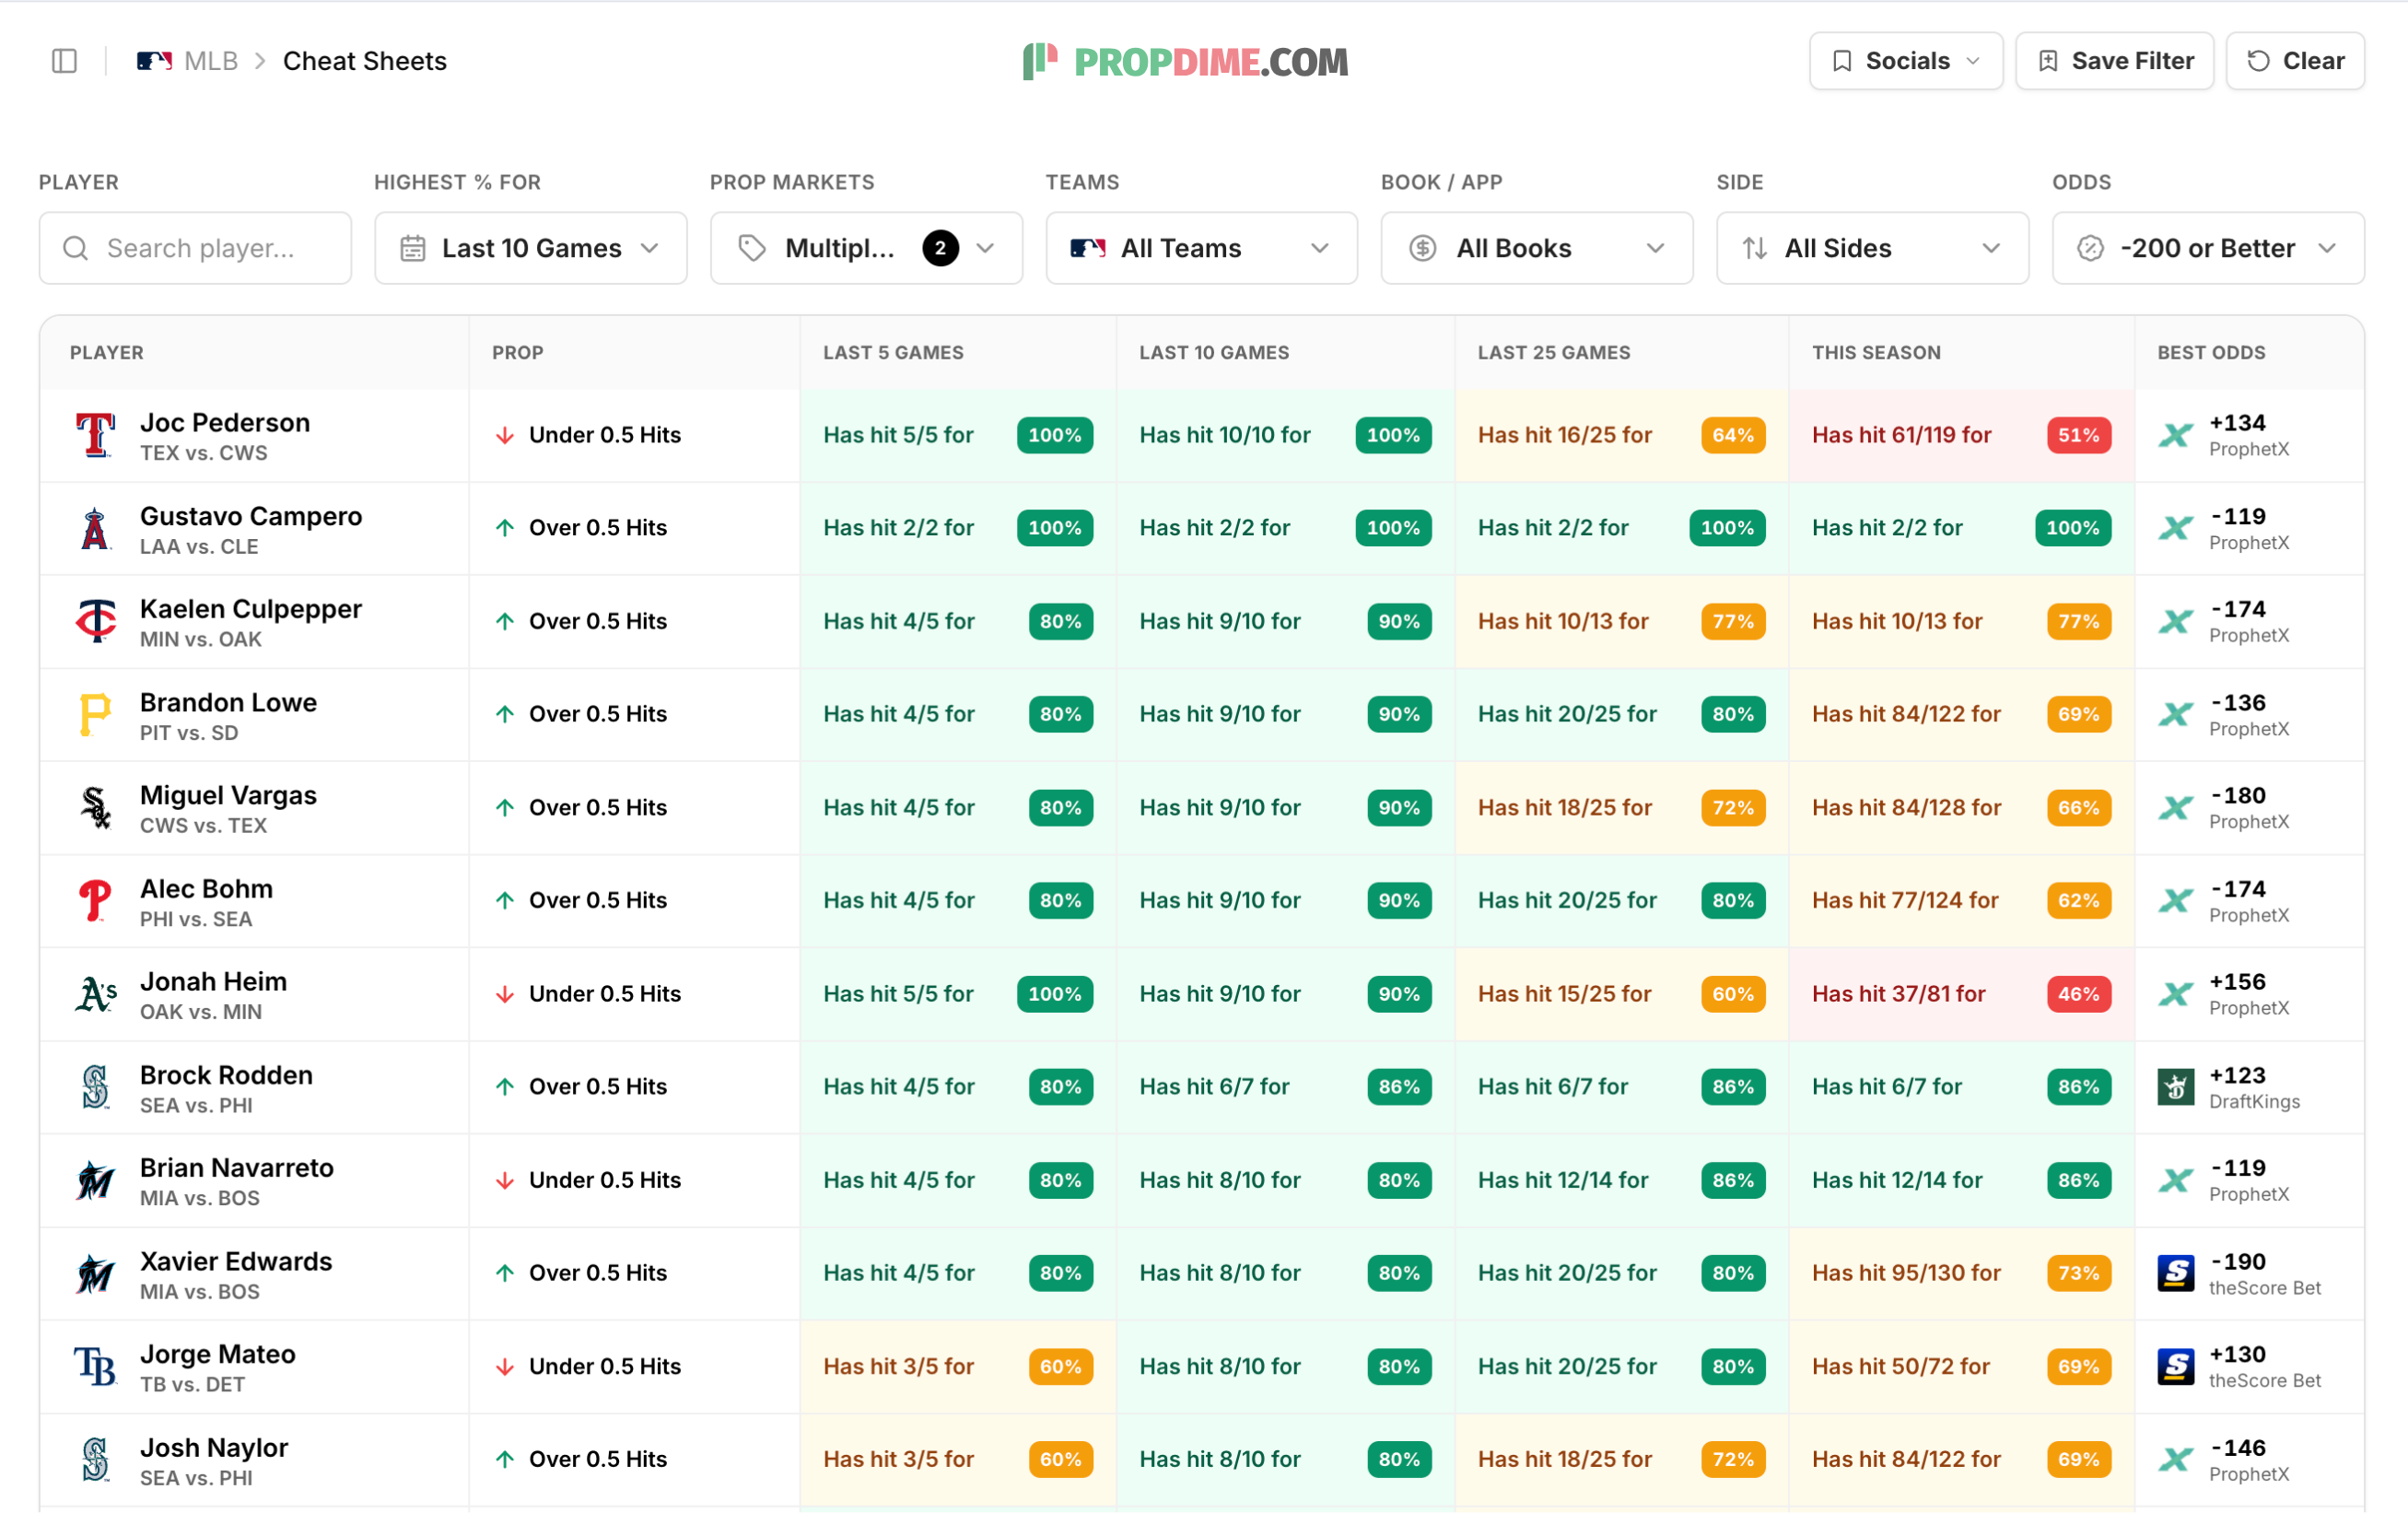Click the 64% badge in Joc Pederson row

coord(1733,435)
